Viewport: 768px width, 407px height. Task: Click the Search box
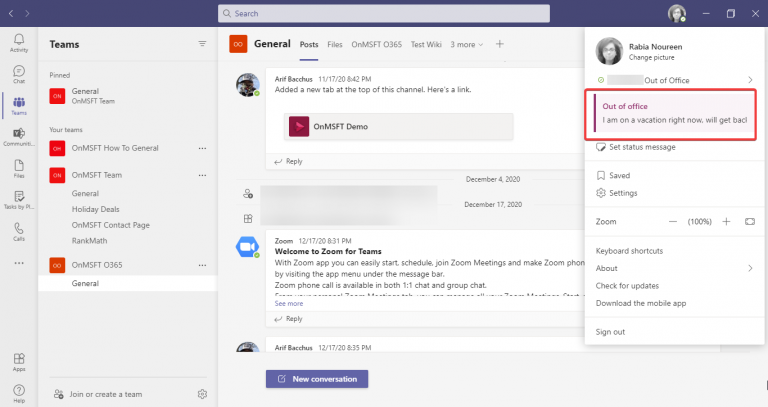click(x=384, y=13)
